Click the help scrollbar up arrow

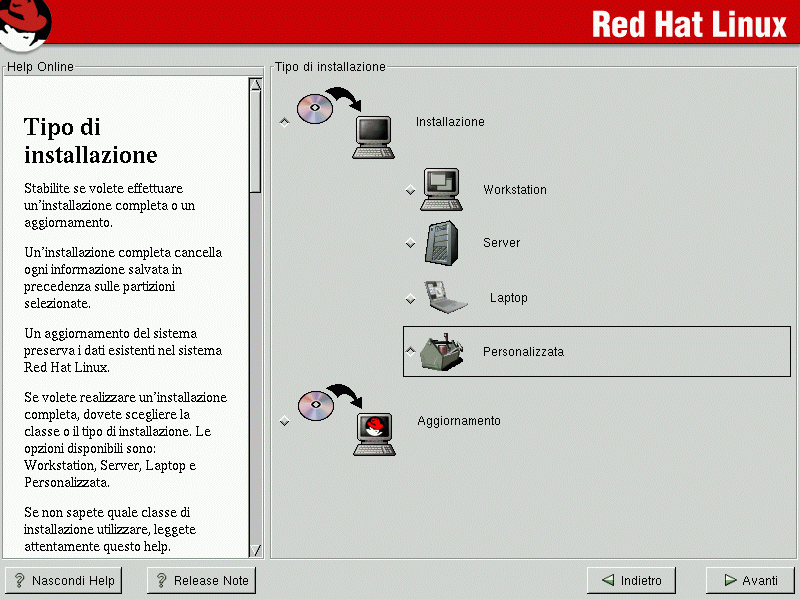tap(255, 85)
